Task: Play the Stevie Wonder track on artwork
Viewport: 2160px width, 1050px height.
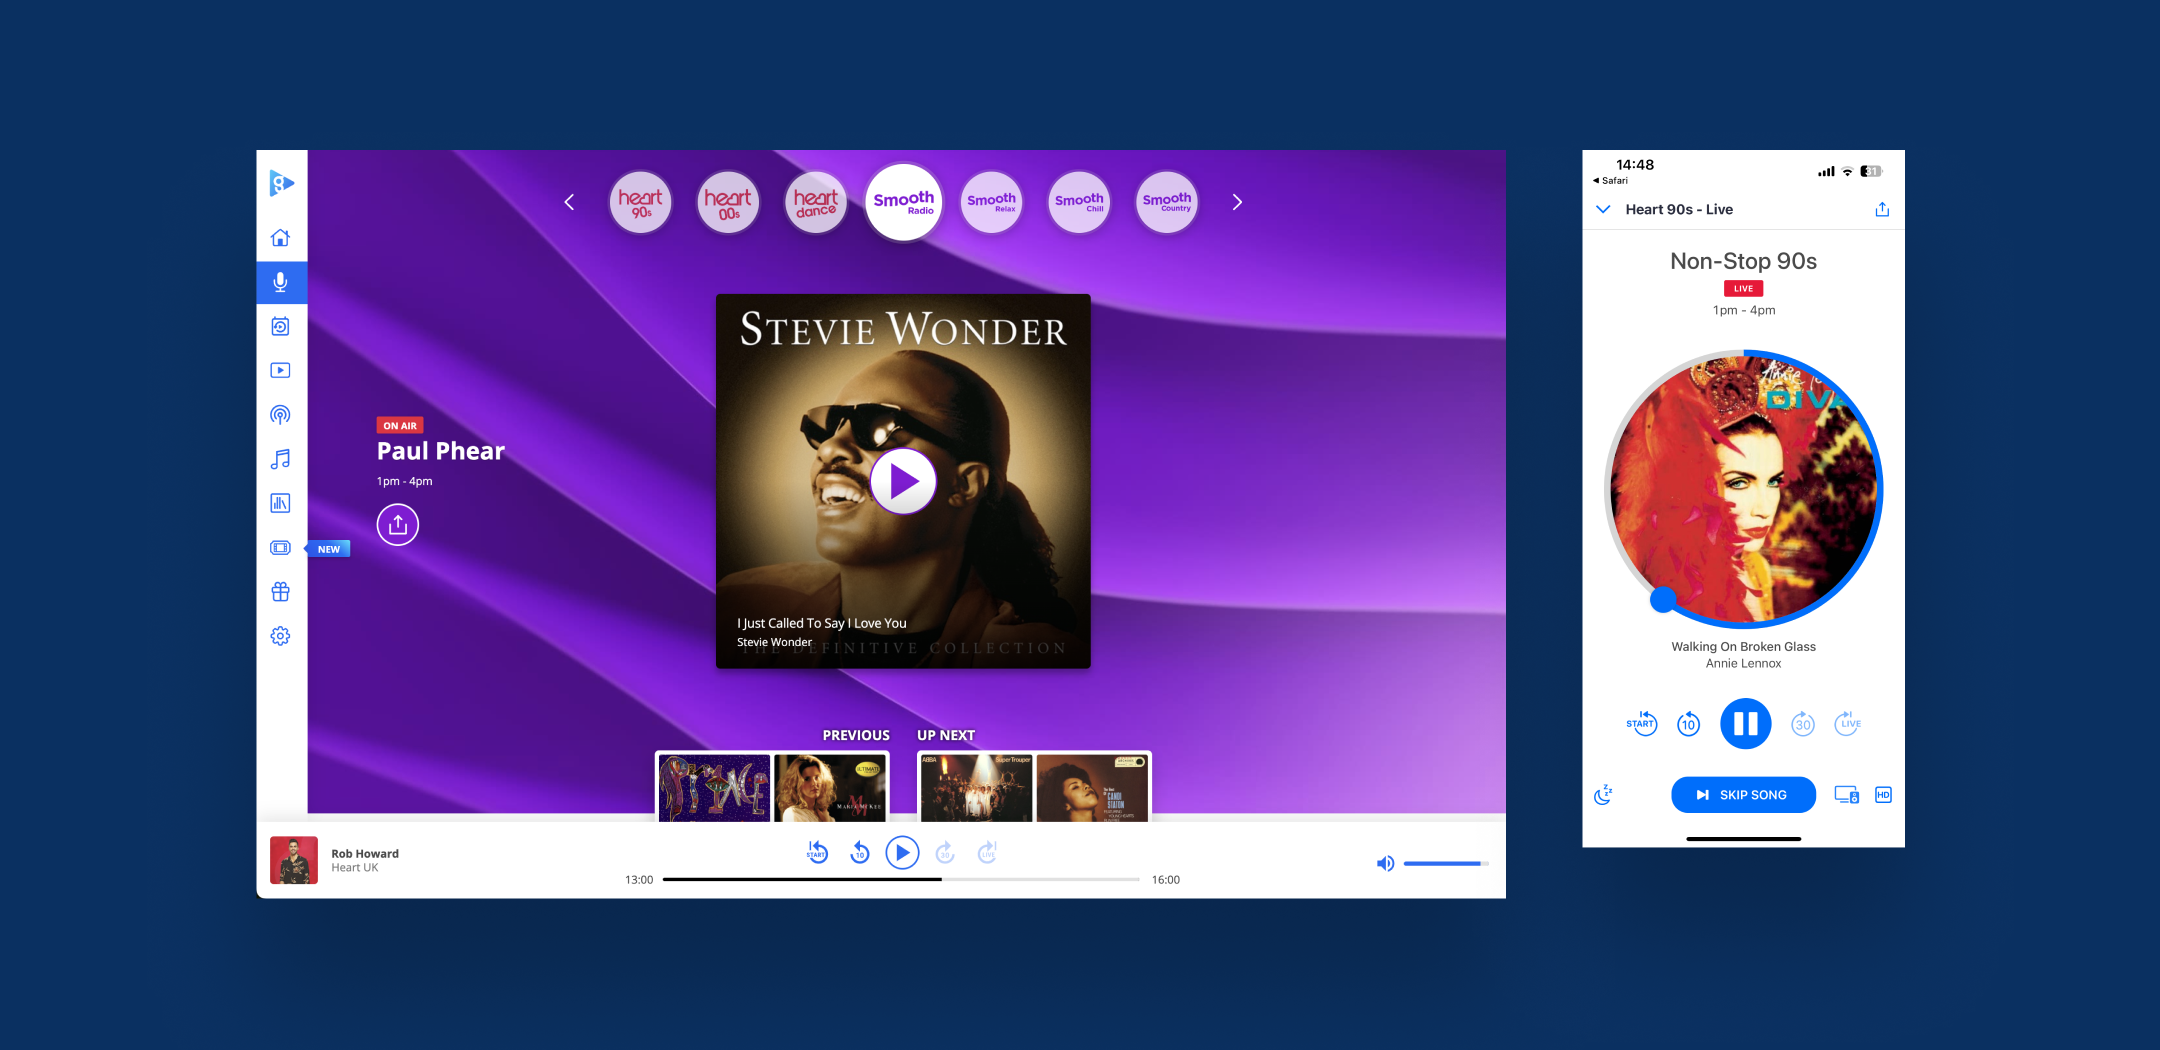Action: coord(903,482)
